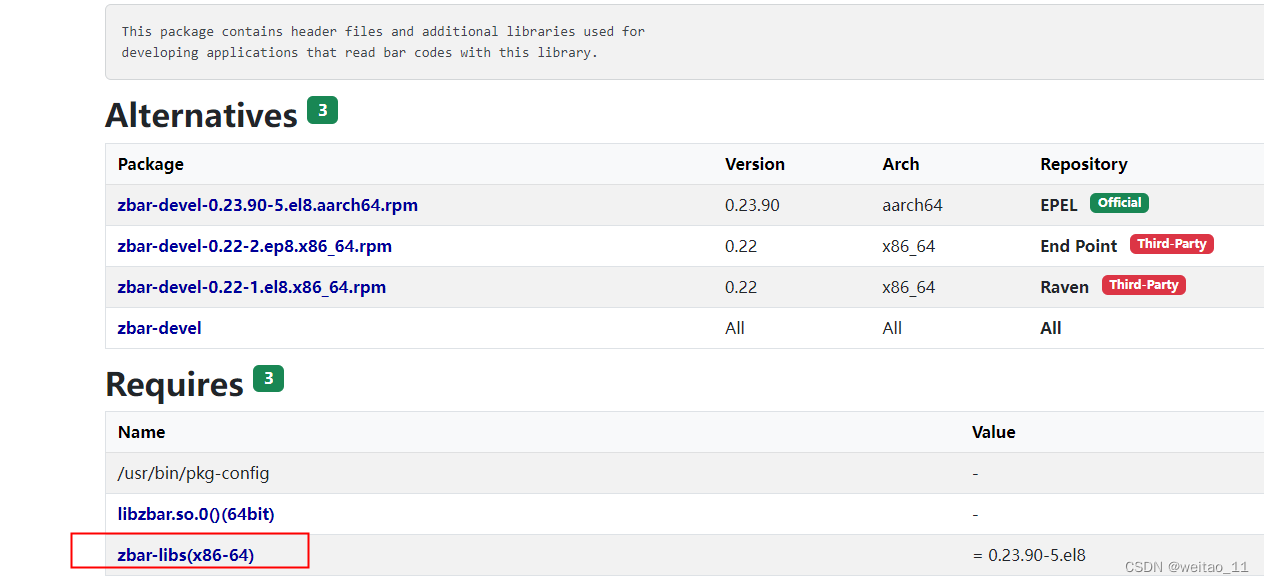Viewport: 1264px width, 583px height.
Task: Open the zbar-devel-0.22-2.ep8.x86_64.rpm package link
Action: [254, 246]
